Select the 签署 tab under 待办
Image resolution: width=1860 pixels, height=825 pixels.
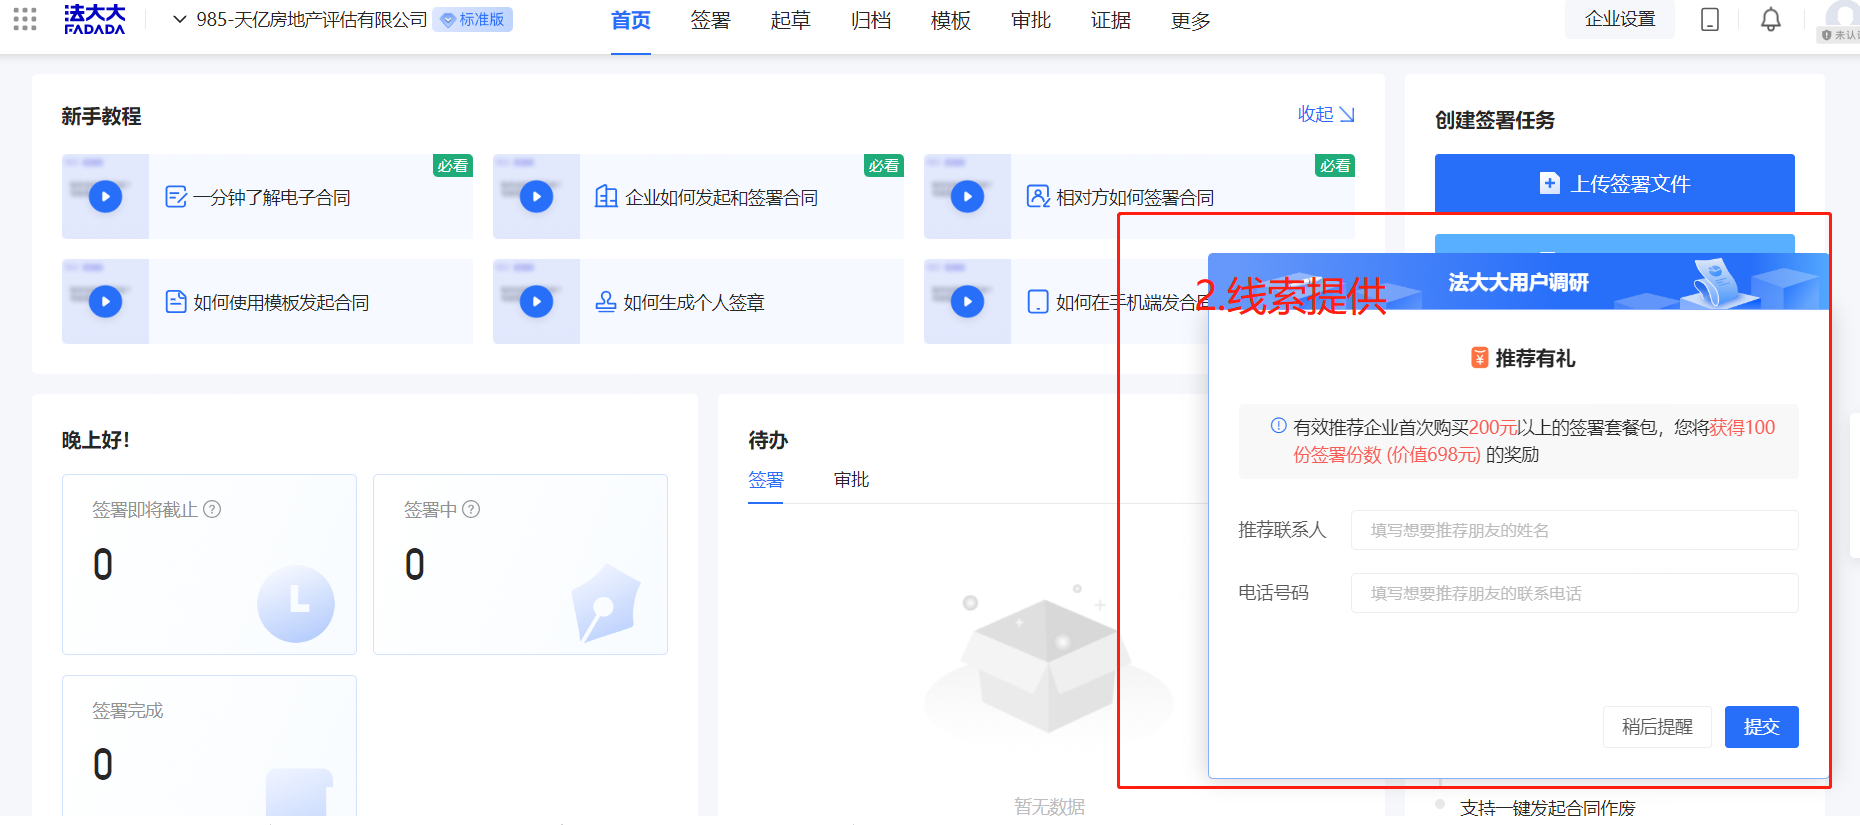click(766, 480)
